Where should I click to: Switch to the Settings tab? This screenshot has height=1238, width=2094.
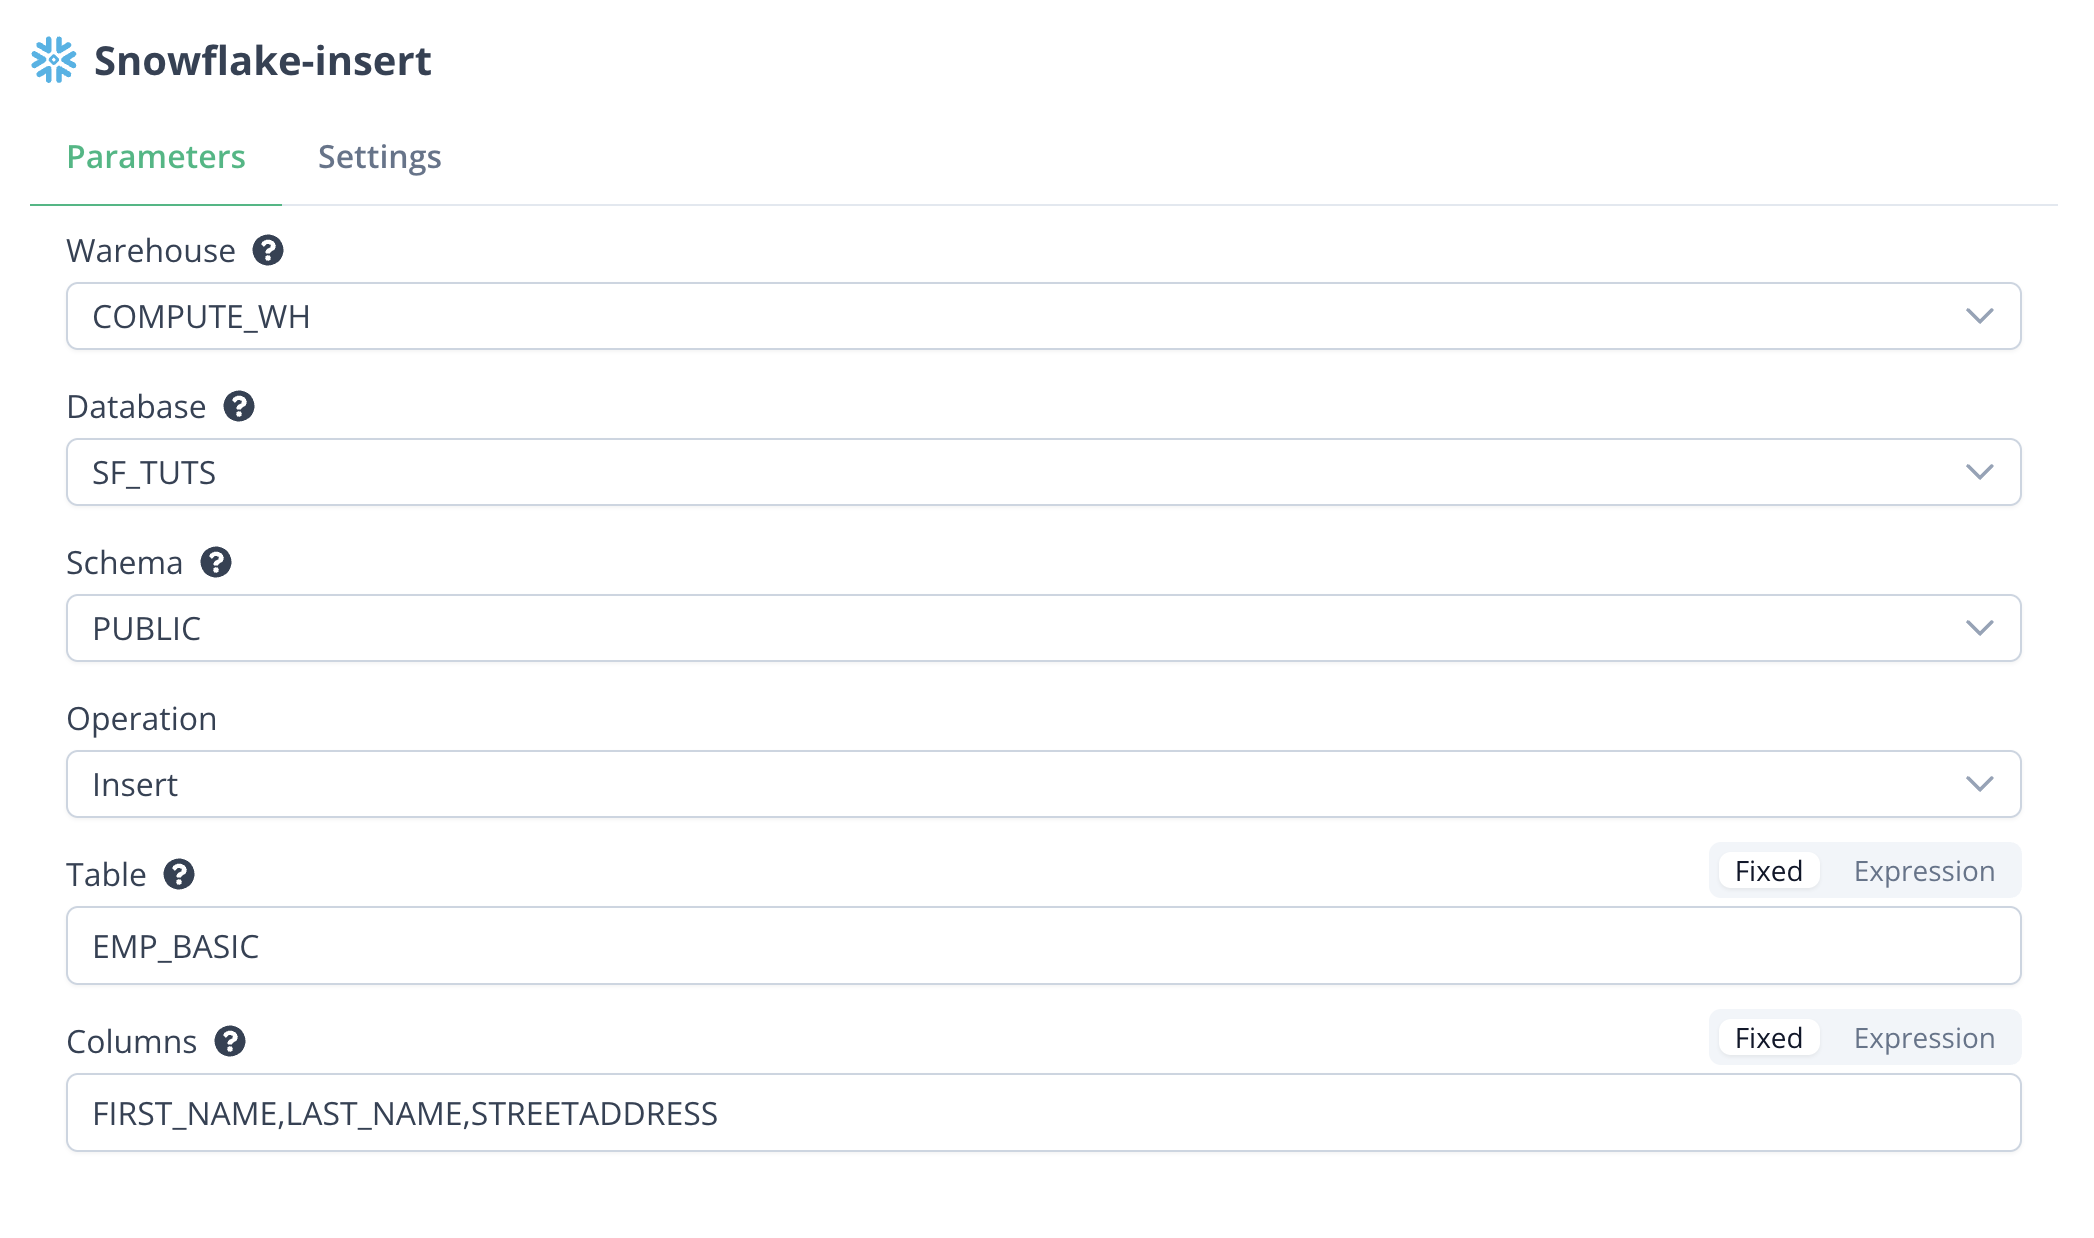(x=379, y=157)
